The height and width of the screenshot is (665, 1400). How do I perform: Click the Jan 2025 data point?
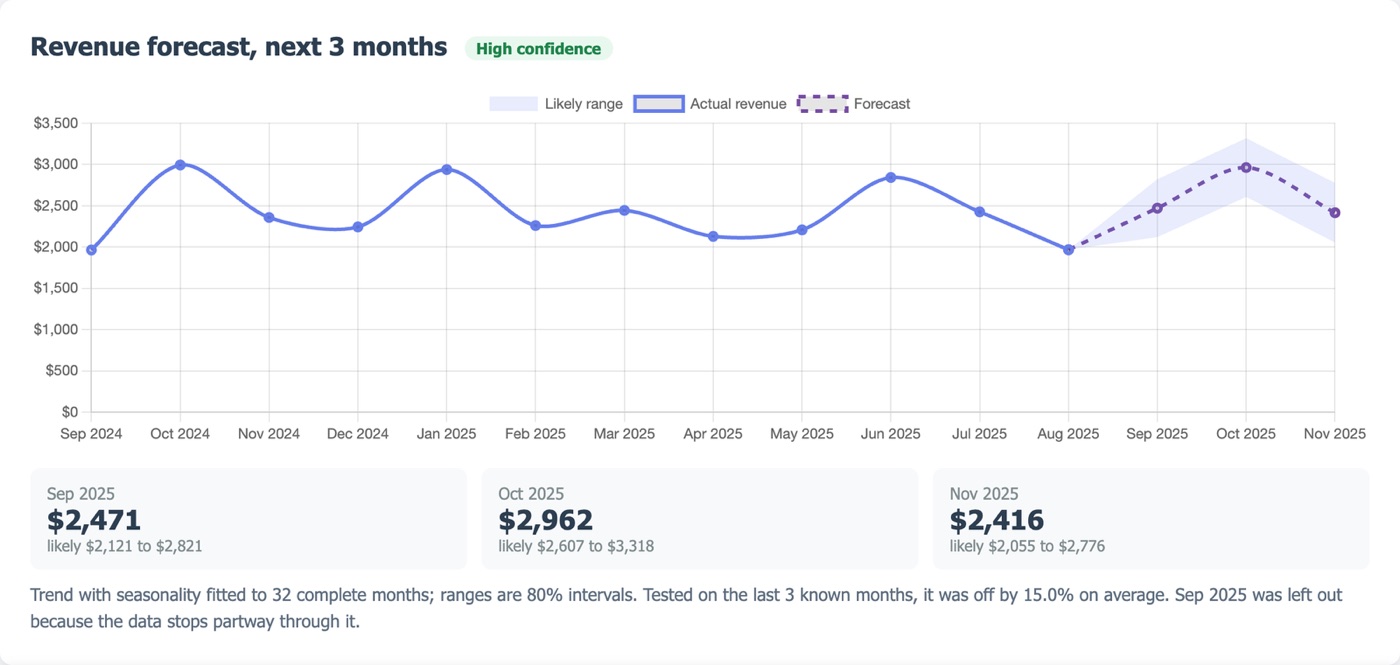pyautogui.click(x=446, y=169)
